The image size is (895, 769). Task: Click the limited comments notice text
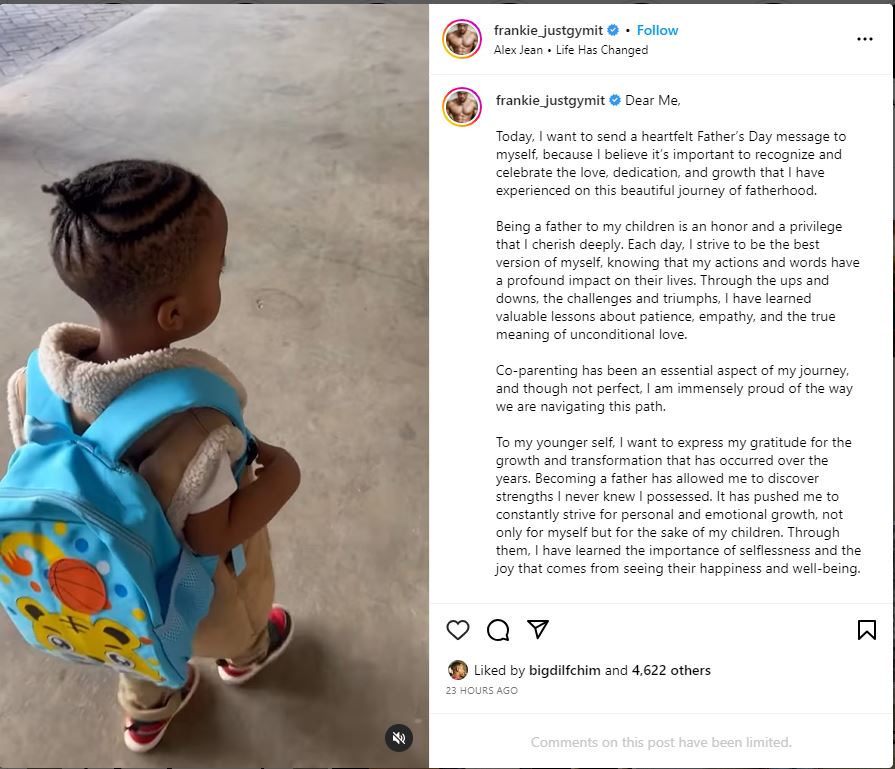tap(661, 742)
